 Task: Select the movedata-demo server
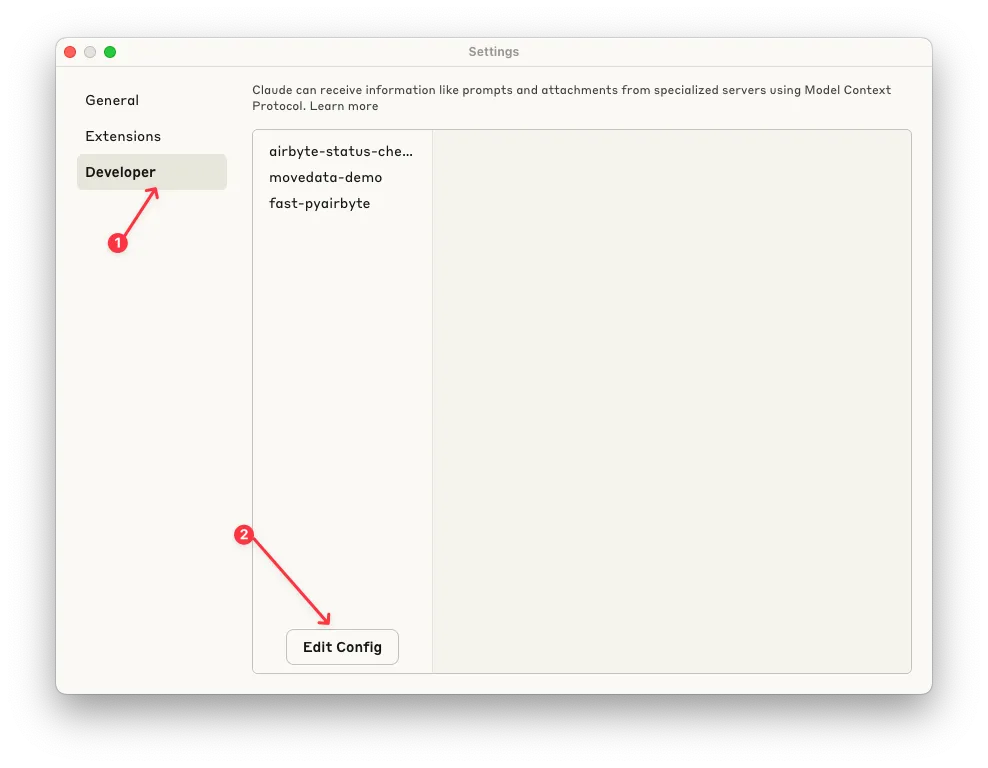326,177
